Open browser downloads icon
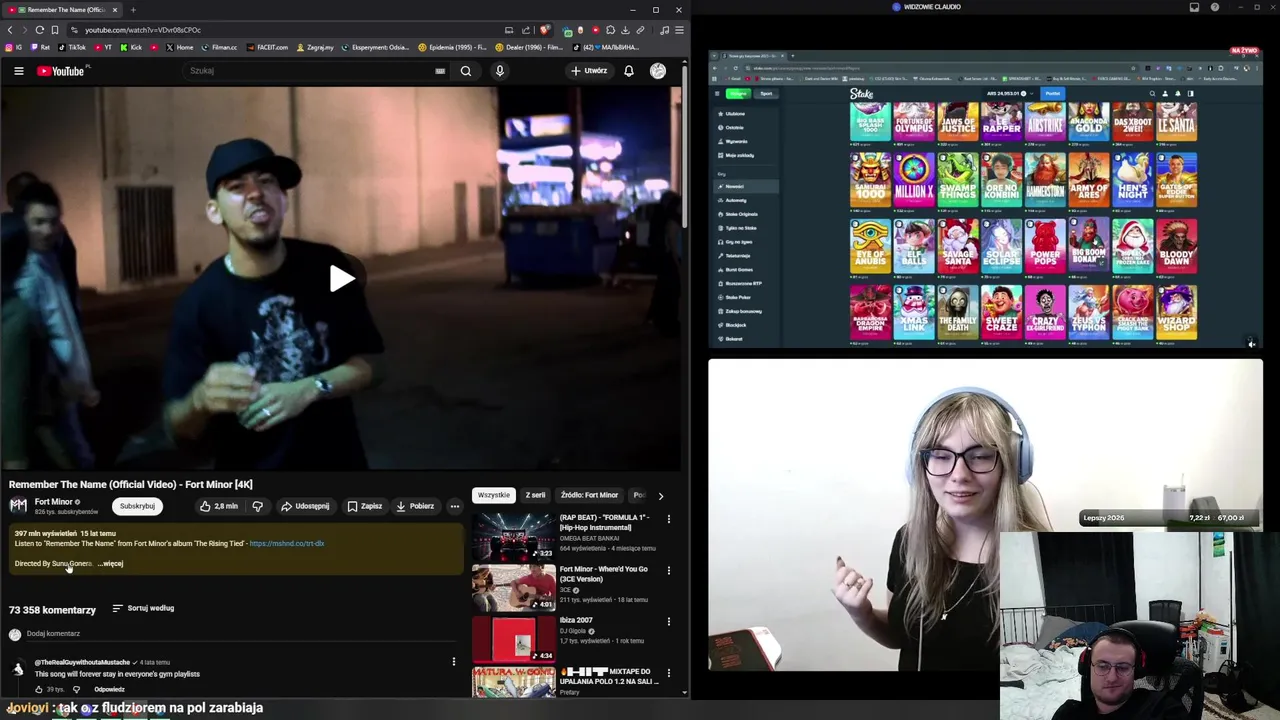This screenshot has height=720, width=1280. [626, 30]
